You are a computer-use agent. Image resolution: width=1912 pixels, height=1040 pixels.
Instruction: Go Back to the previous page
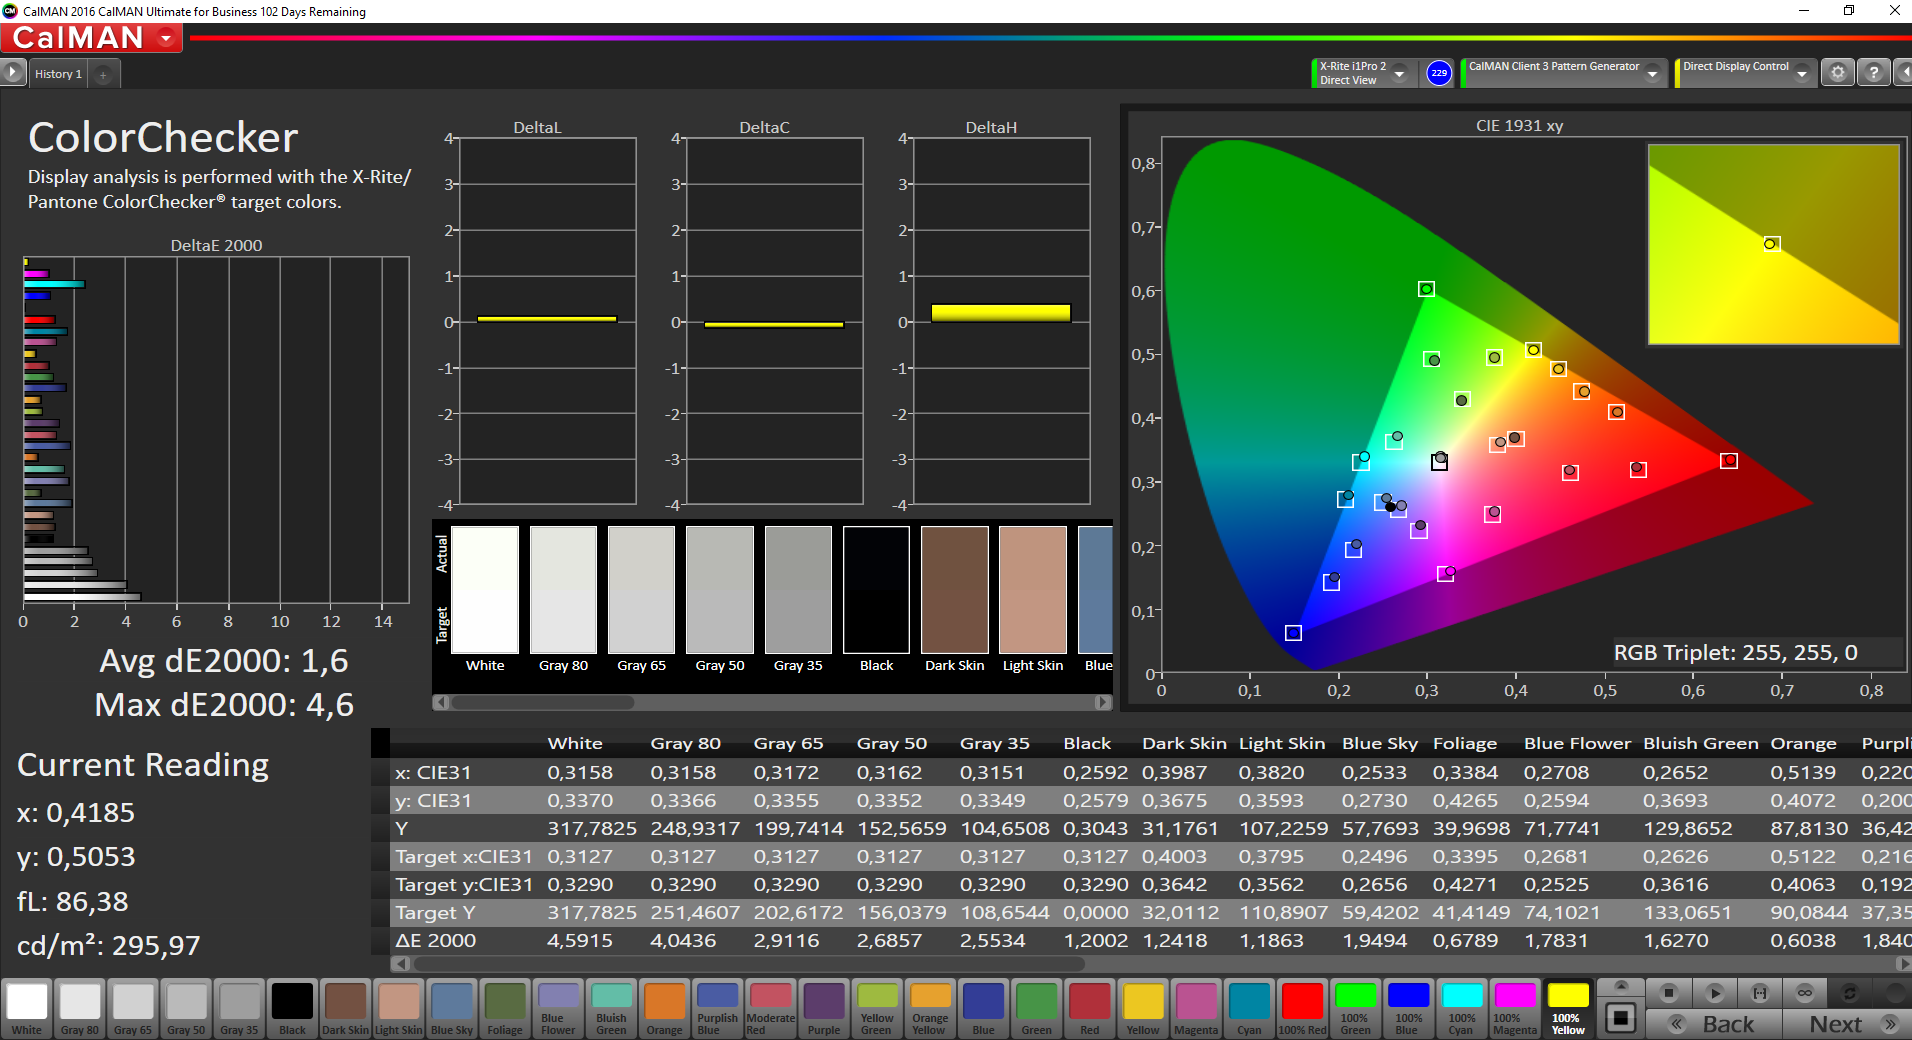pos(1714,1024)
